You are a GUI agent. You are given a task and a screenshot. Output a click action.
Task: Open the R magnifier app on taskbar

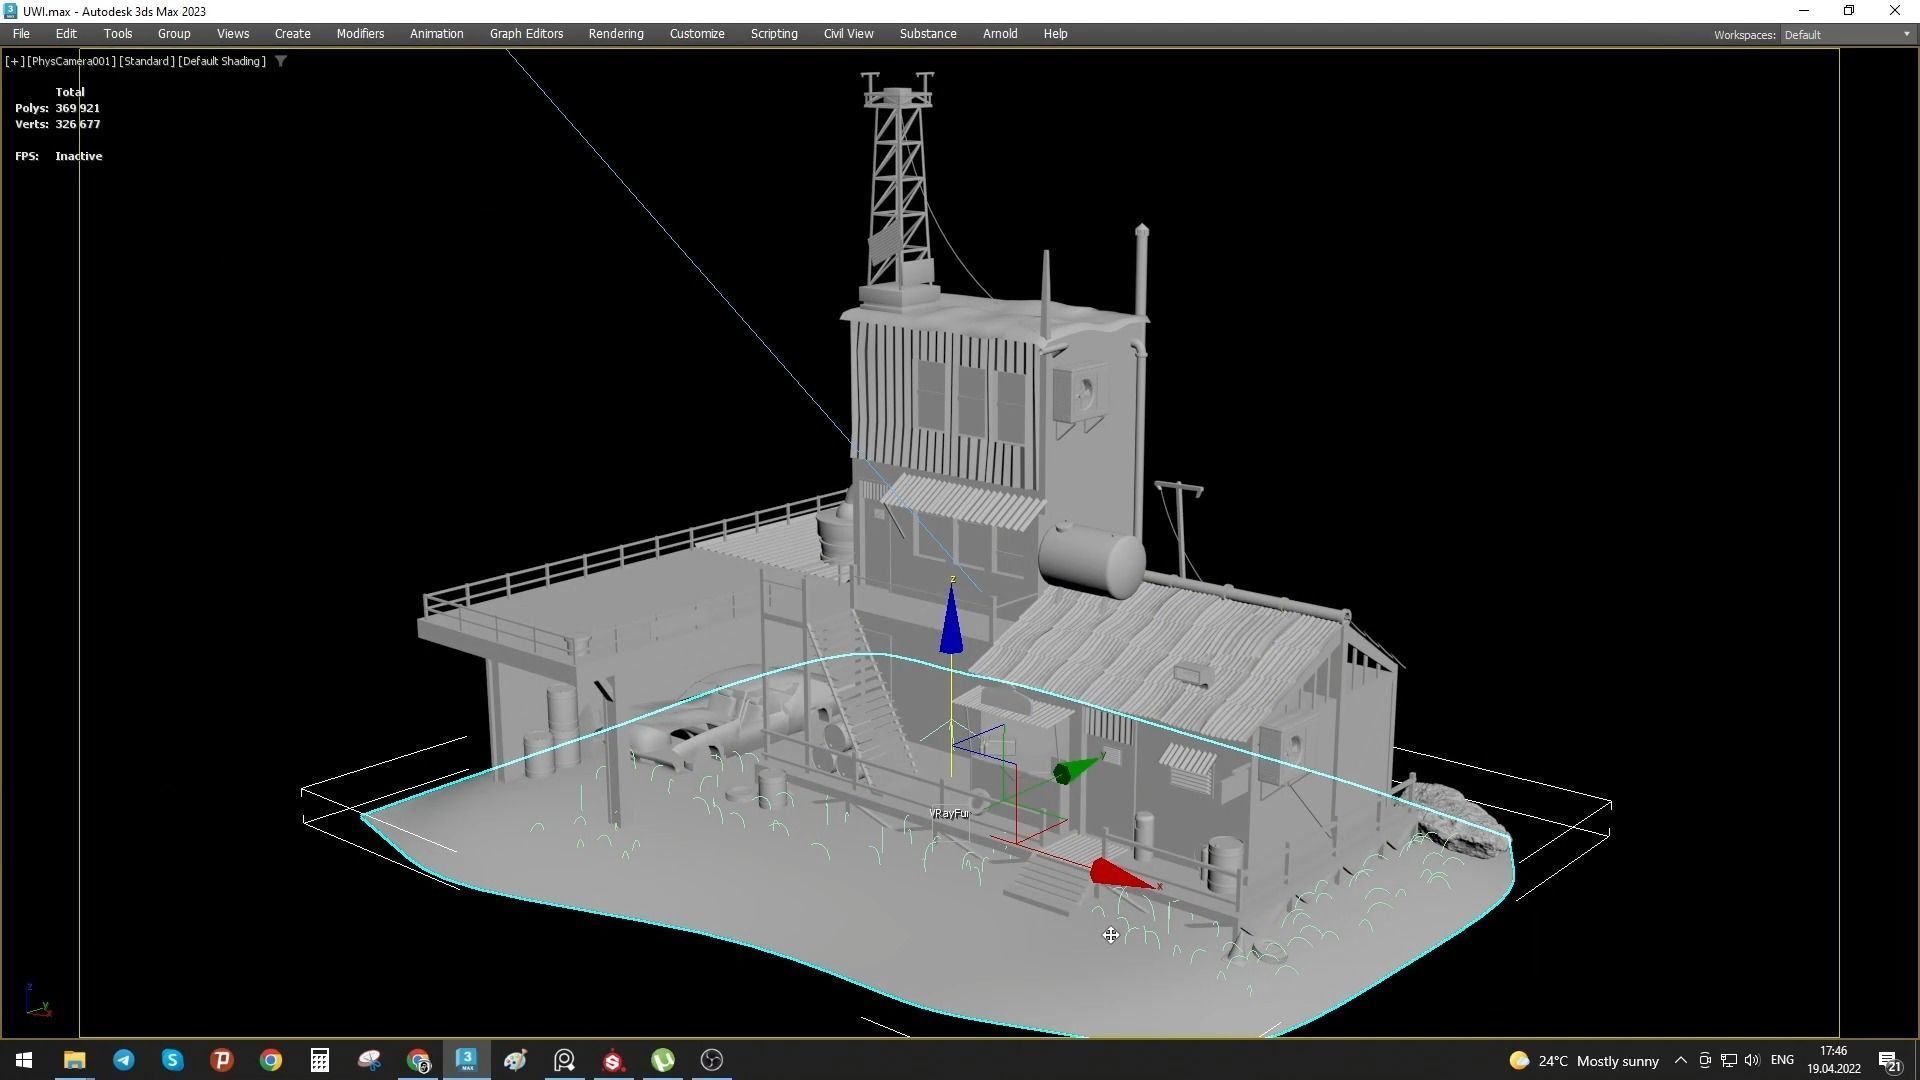(x=564, y=1060)
